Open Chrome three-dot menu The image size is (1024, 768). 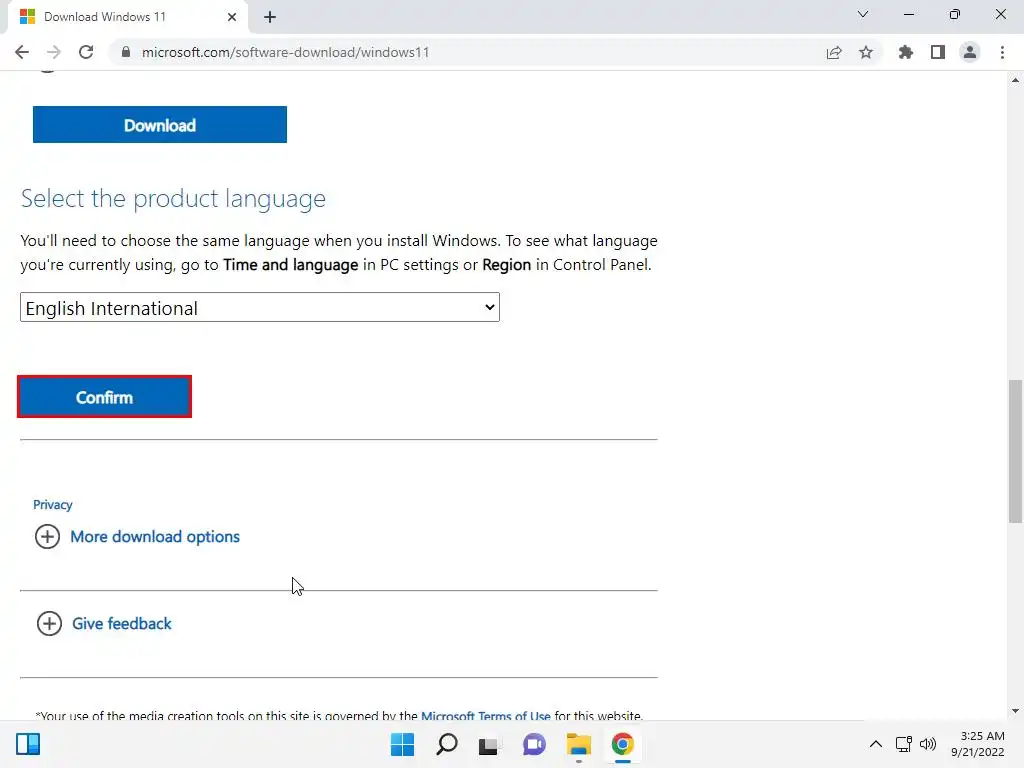point(1002,52)
